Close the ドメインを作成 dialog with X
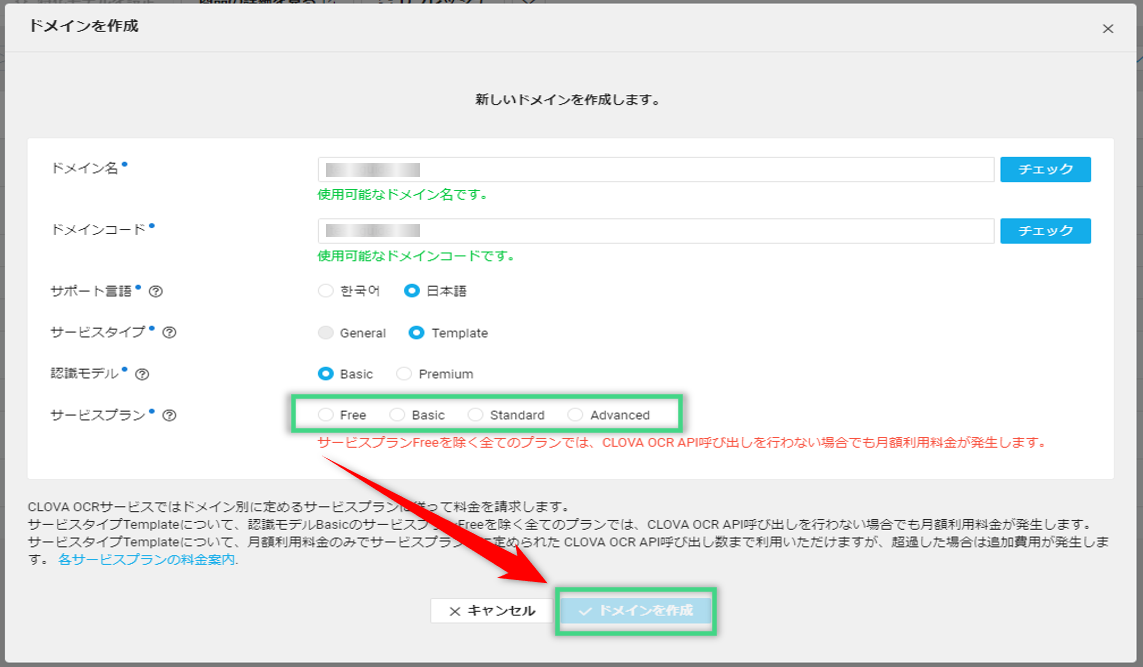Screen dimensions: 1143x667 coord(1107,29)
